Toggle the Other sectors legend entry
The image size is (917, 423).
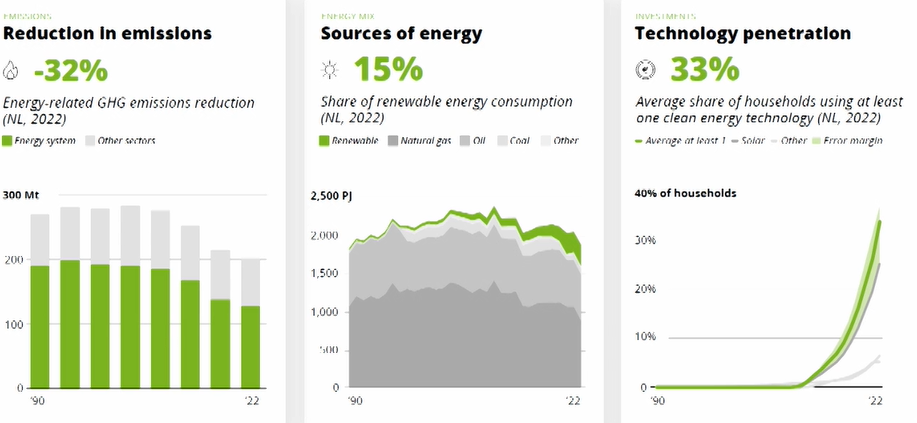(x=120, y=140)
